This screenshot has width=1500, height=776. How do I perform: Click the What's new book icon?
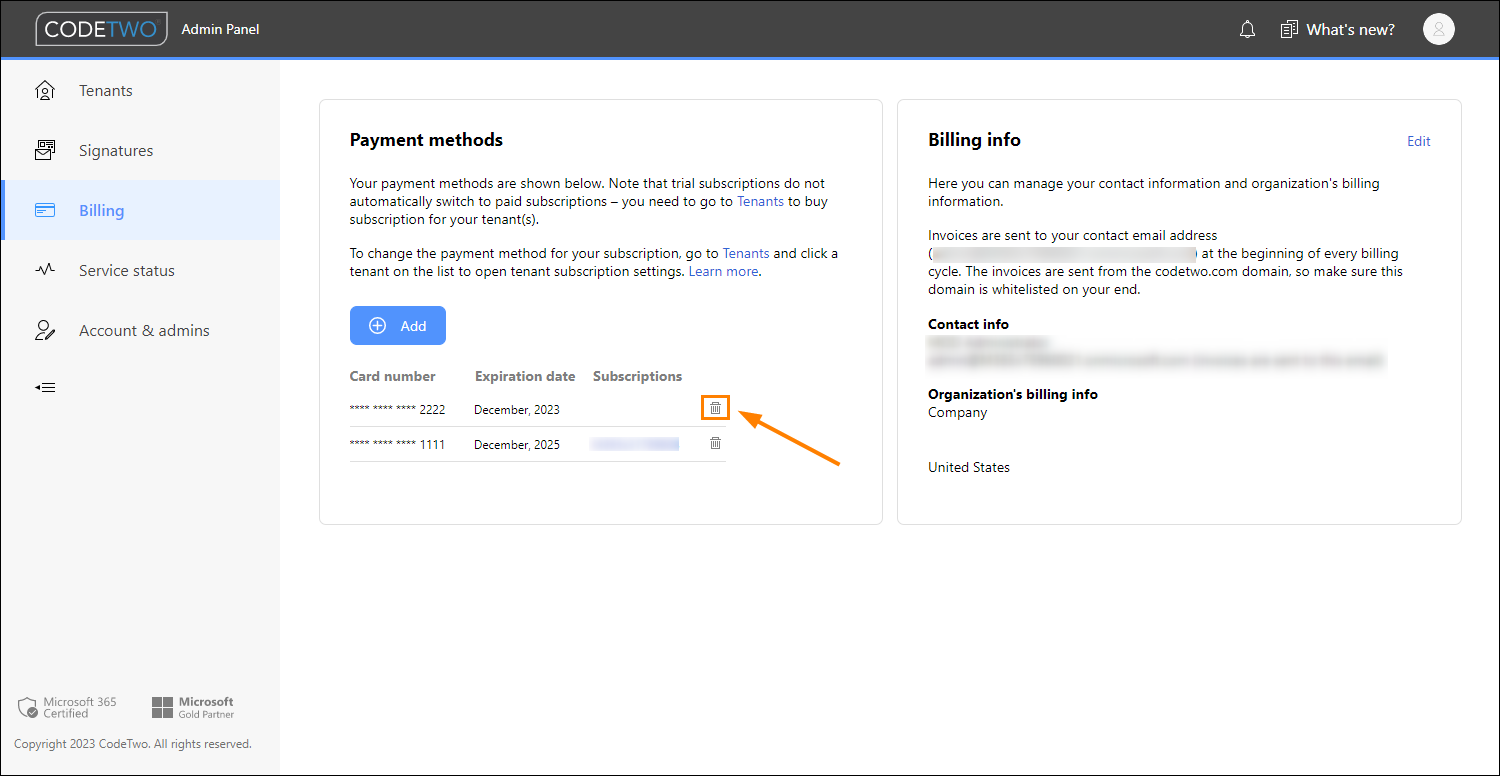point(1288,29)
